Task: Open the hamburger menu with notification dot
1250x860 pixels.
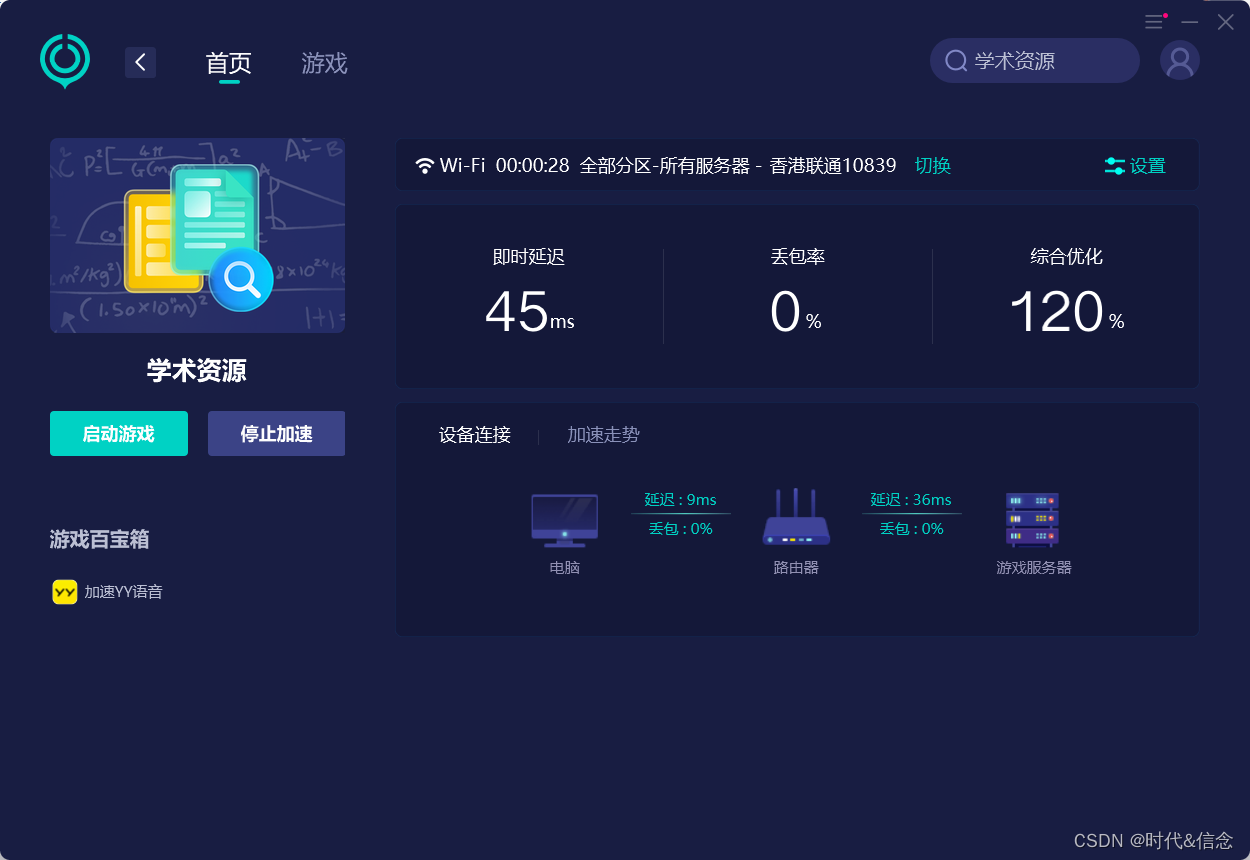Action: [1155, 22]
